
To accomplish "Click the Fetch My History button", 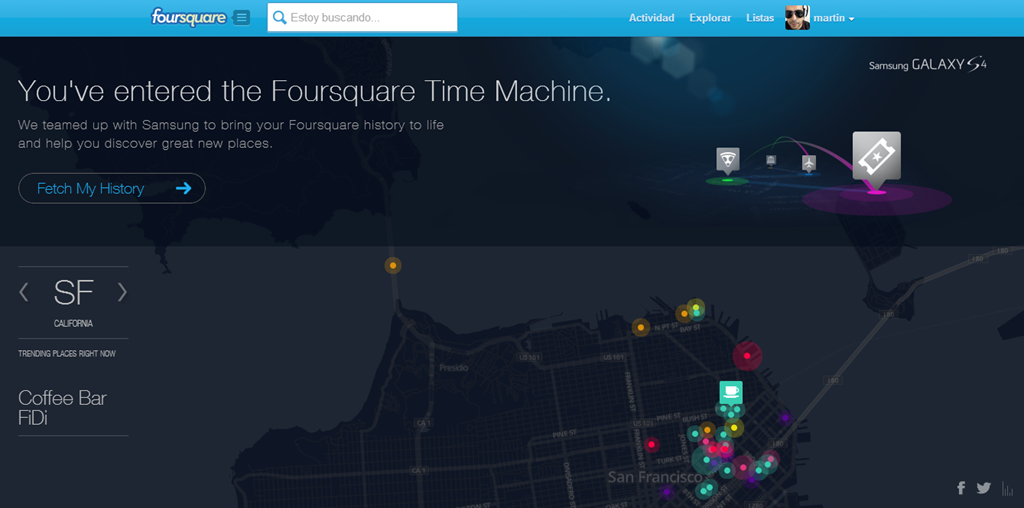I will (112, 188).
